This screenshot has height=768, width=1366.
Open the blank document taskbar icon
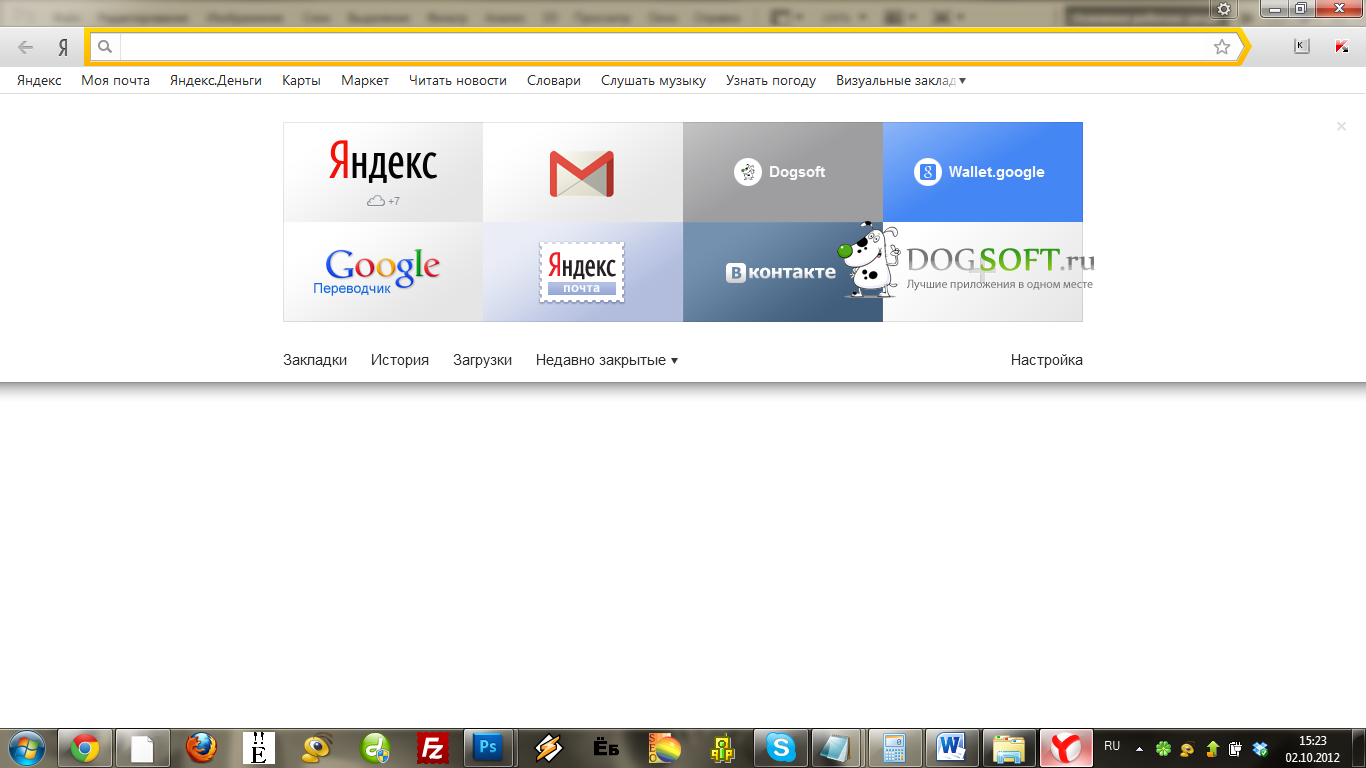click(x=143, y=748)
